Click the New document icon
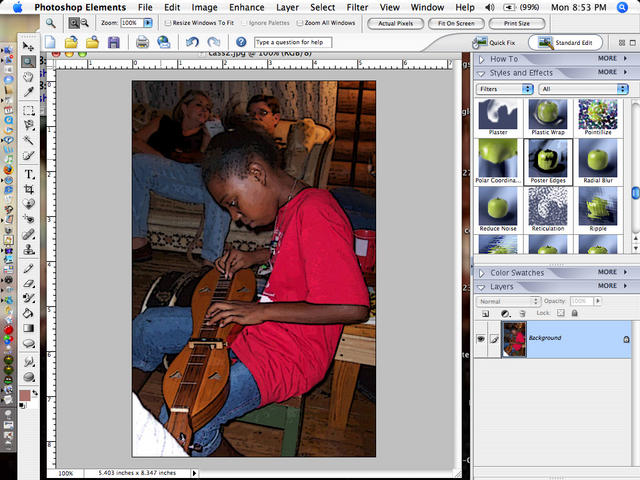Image resolution: width=640 pixels, height=480 pixels. point(50,42)
